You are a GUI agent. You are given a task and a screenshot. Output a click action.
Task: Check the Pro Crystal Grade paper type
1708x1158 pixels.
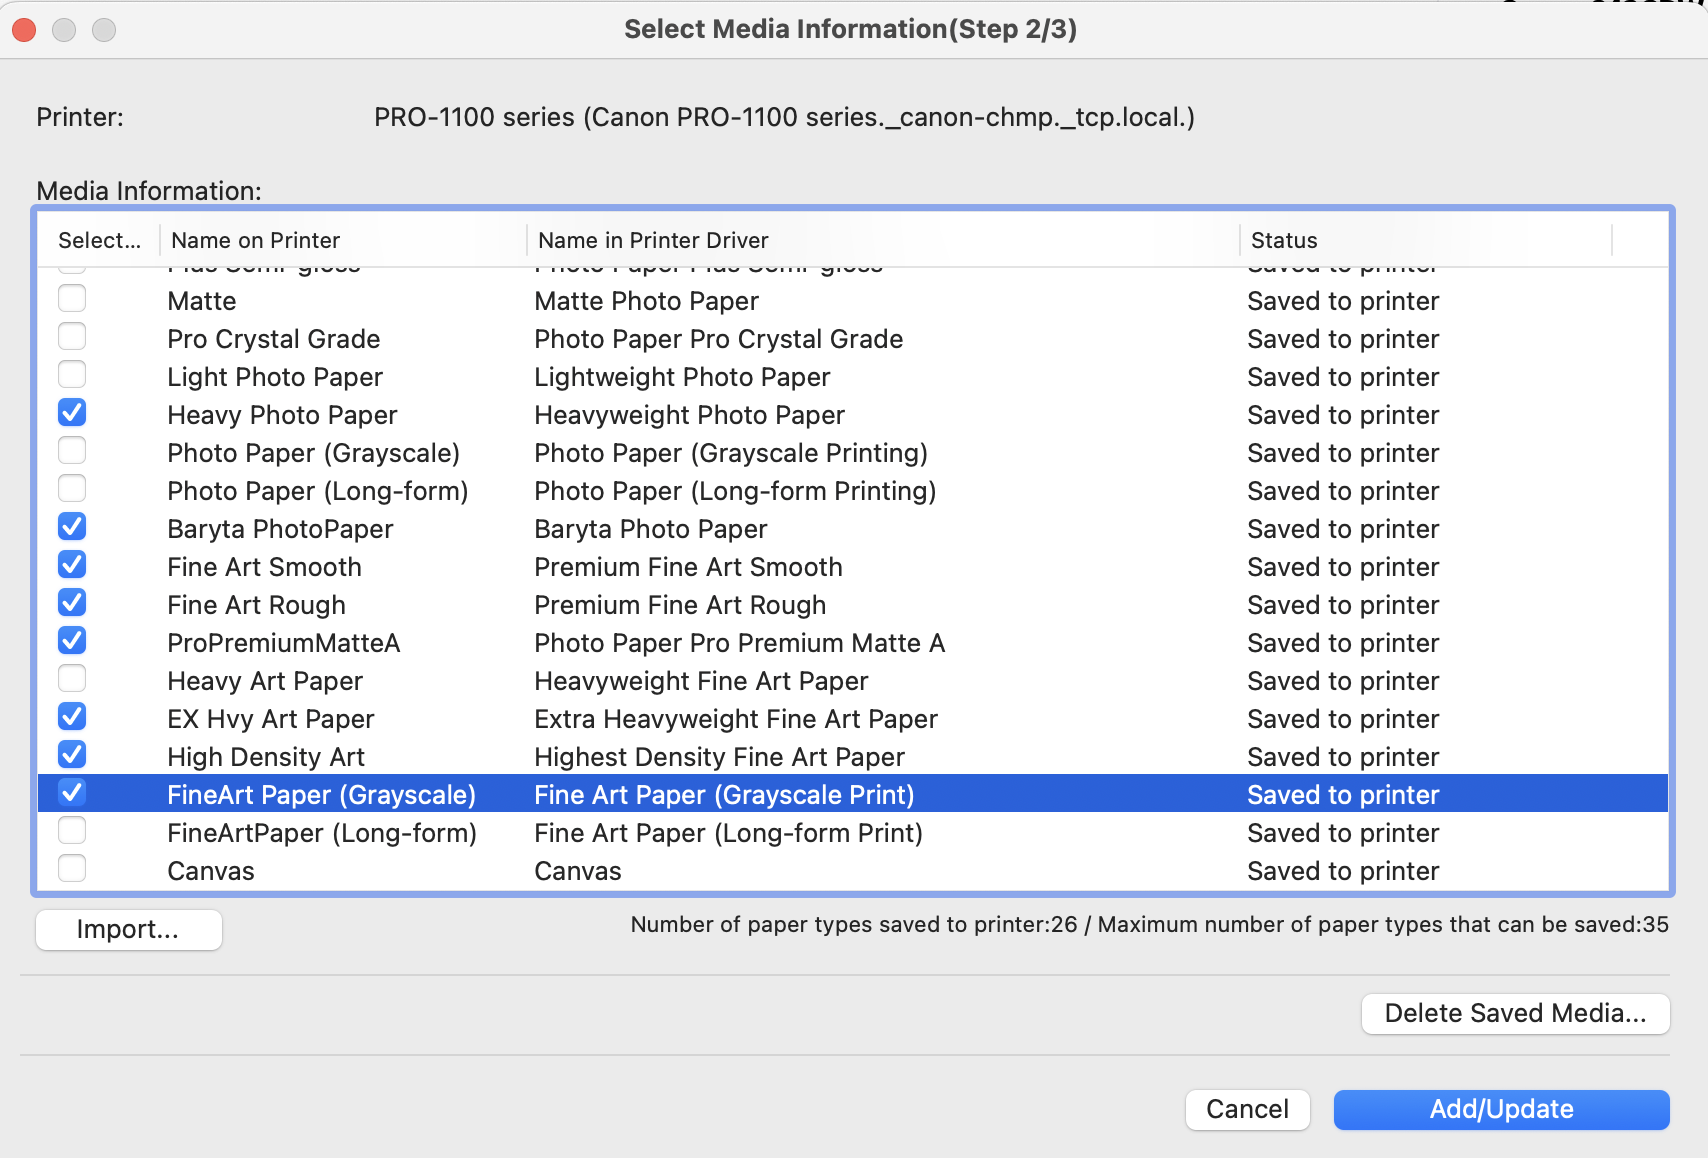pyautogui.click(x=71, y=336)
